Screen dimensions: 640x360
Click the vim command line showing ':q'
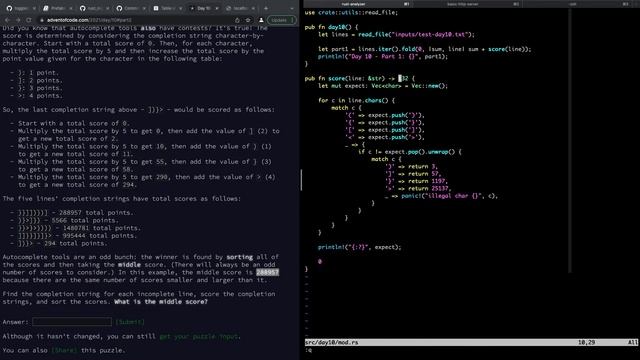[x=309, y=350]
